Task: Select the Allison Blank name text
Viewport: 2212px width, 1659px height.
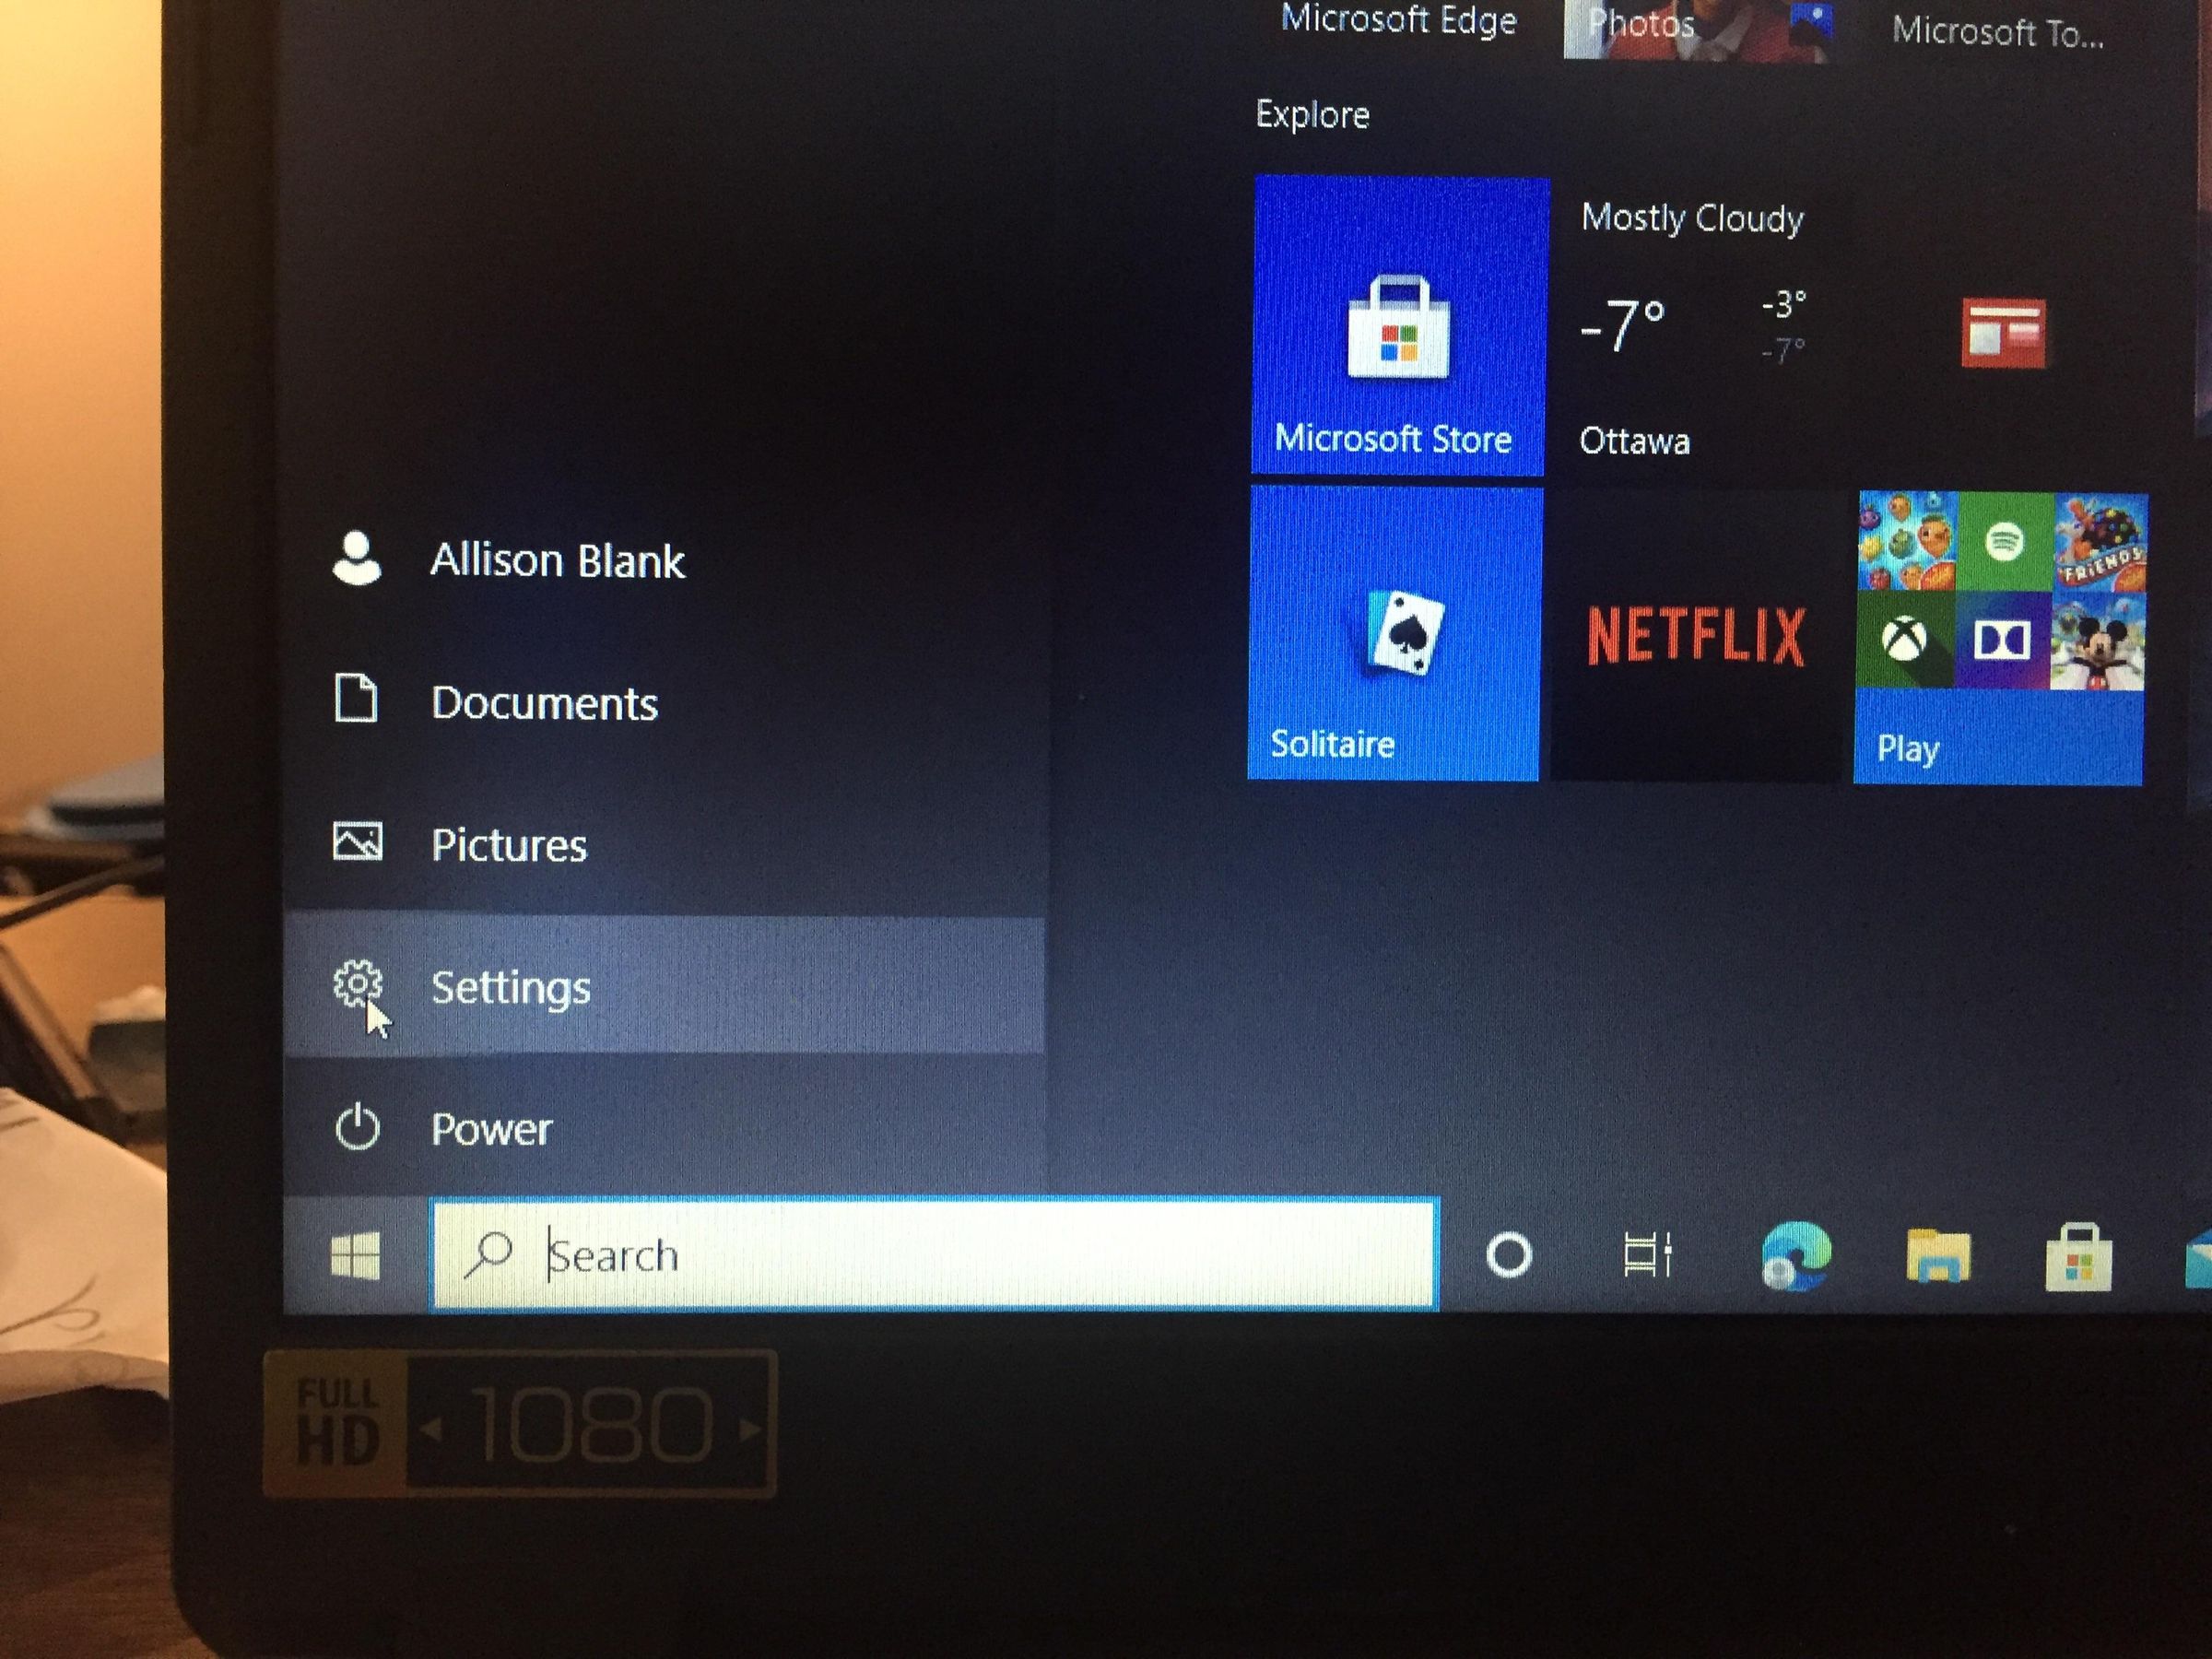Action: click(557, 560)
